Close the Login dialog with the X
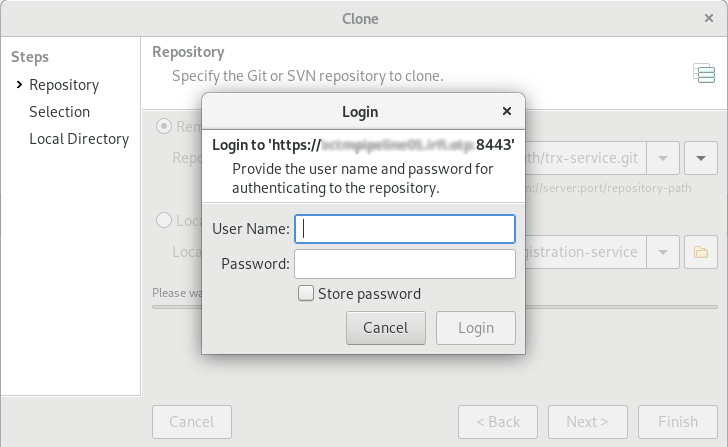 507,111
